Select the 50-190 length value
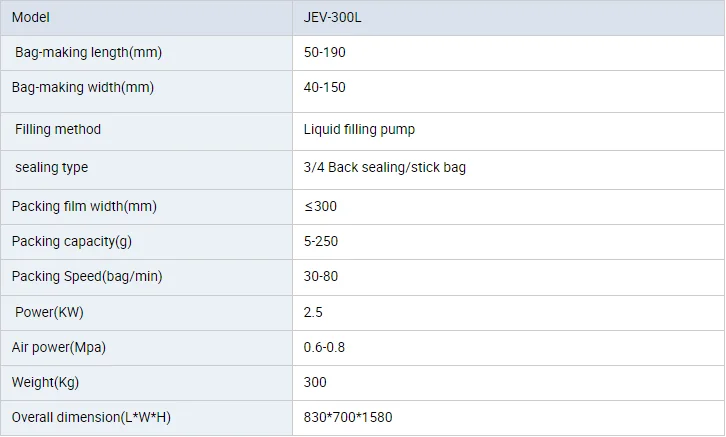The height and width of the screenshot is (437, 726). pyautogui.click(x=325, y=51)
